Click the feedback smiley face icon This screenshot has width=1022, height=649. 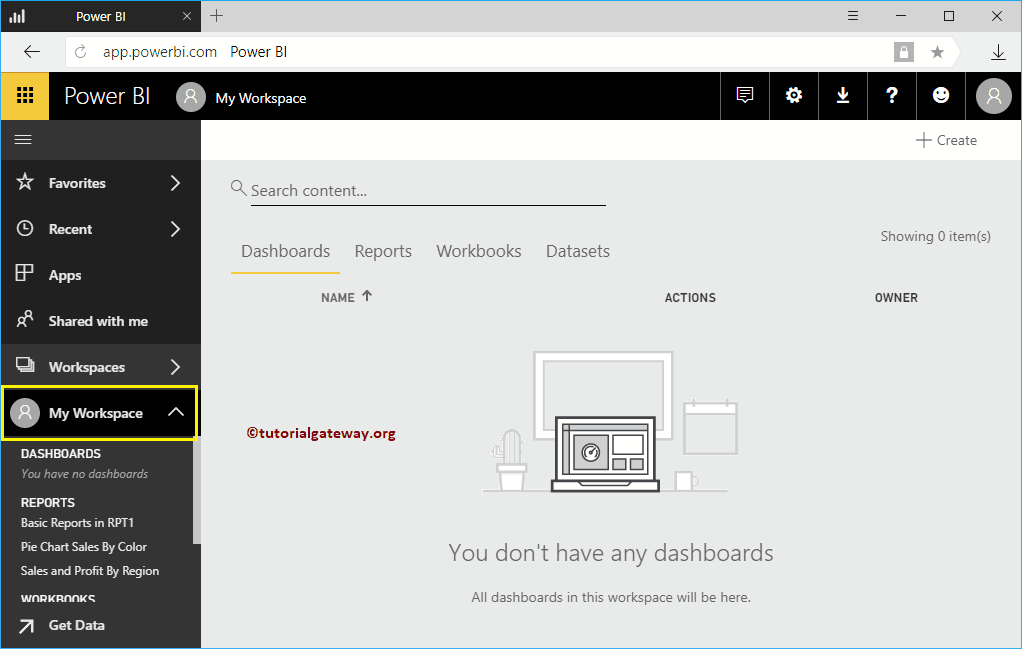[x=941, y=96]
